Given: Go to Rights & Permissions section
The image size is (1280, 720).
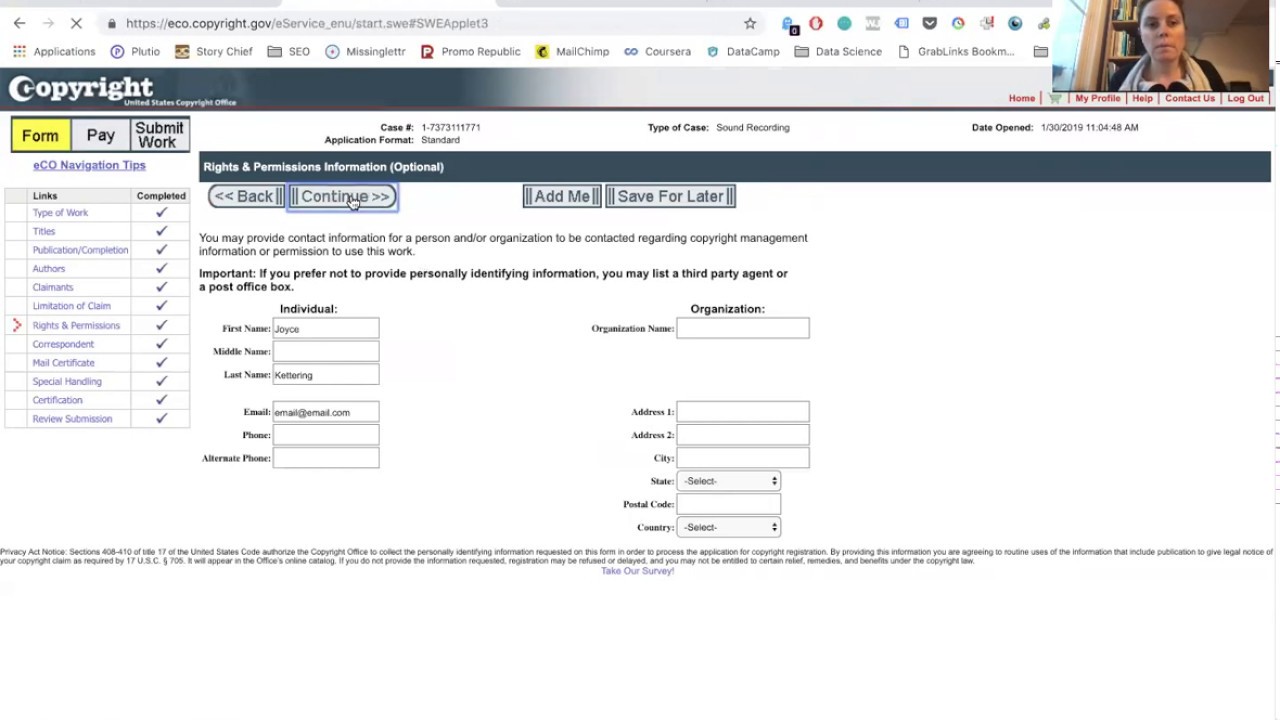Looking at the screenshot, I should [76, 325].
